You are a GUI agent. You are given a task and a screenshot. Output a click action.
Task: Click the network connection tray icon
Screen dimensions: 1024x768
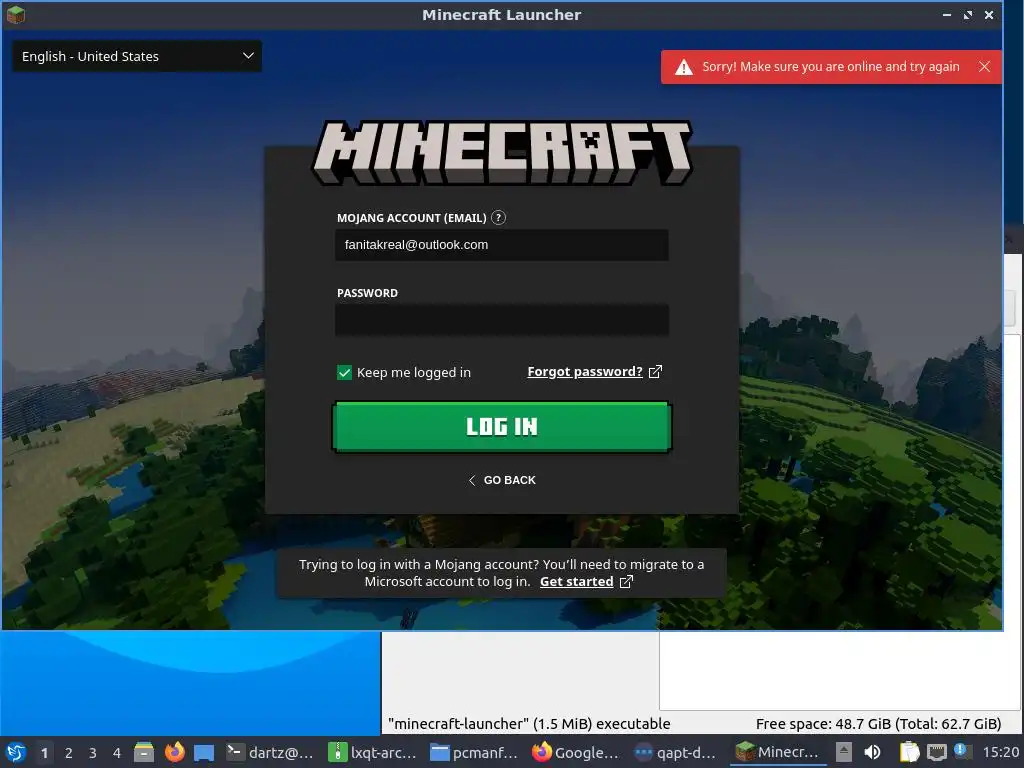click(x=937, y=752)
